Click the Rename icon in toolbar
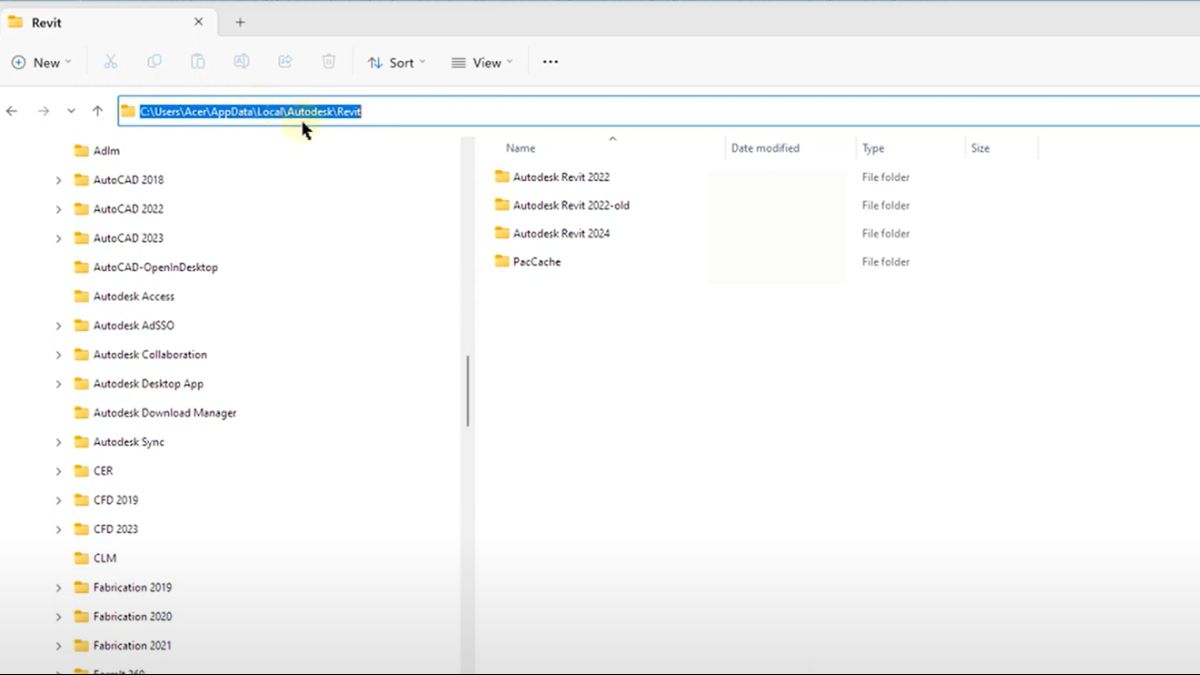The height and width of the screenshot is (675, 1200). (x=241, y=62)
